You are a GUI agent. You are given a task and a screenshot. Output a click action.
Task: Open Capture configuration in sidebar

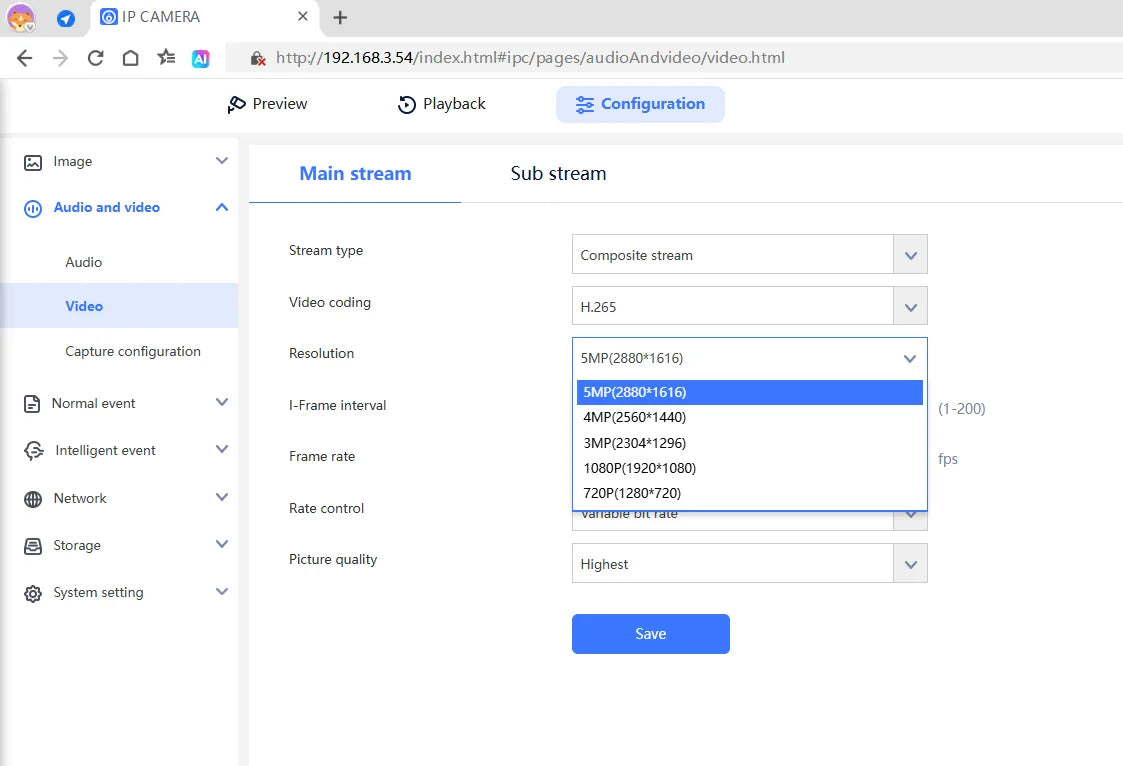tap(133, 351)
